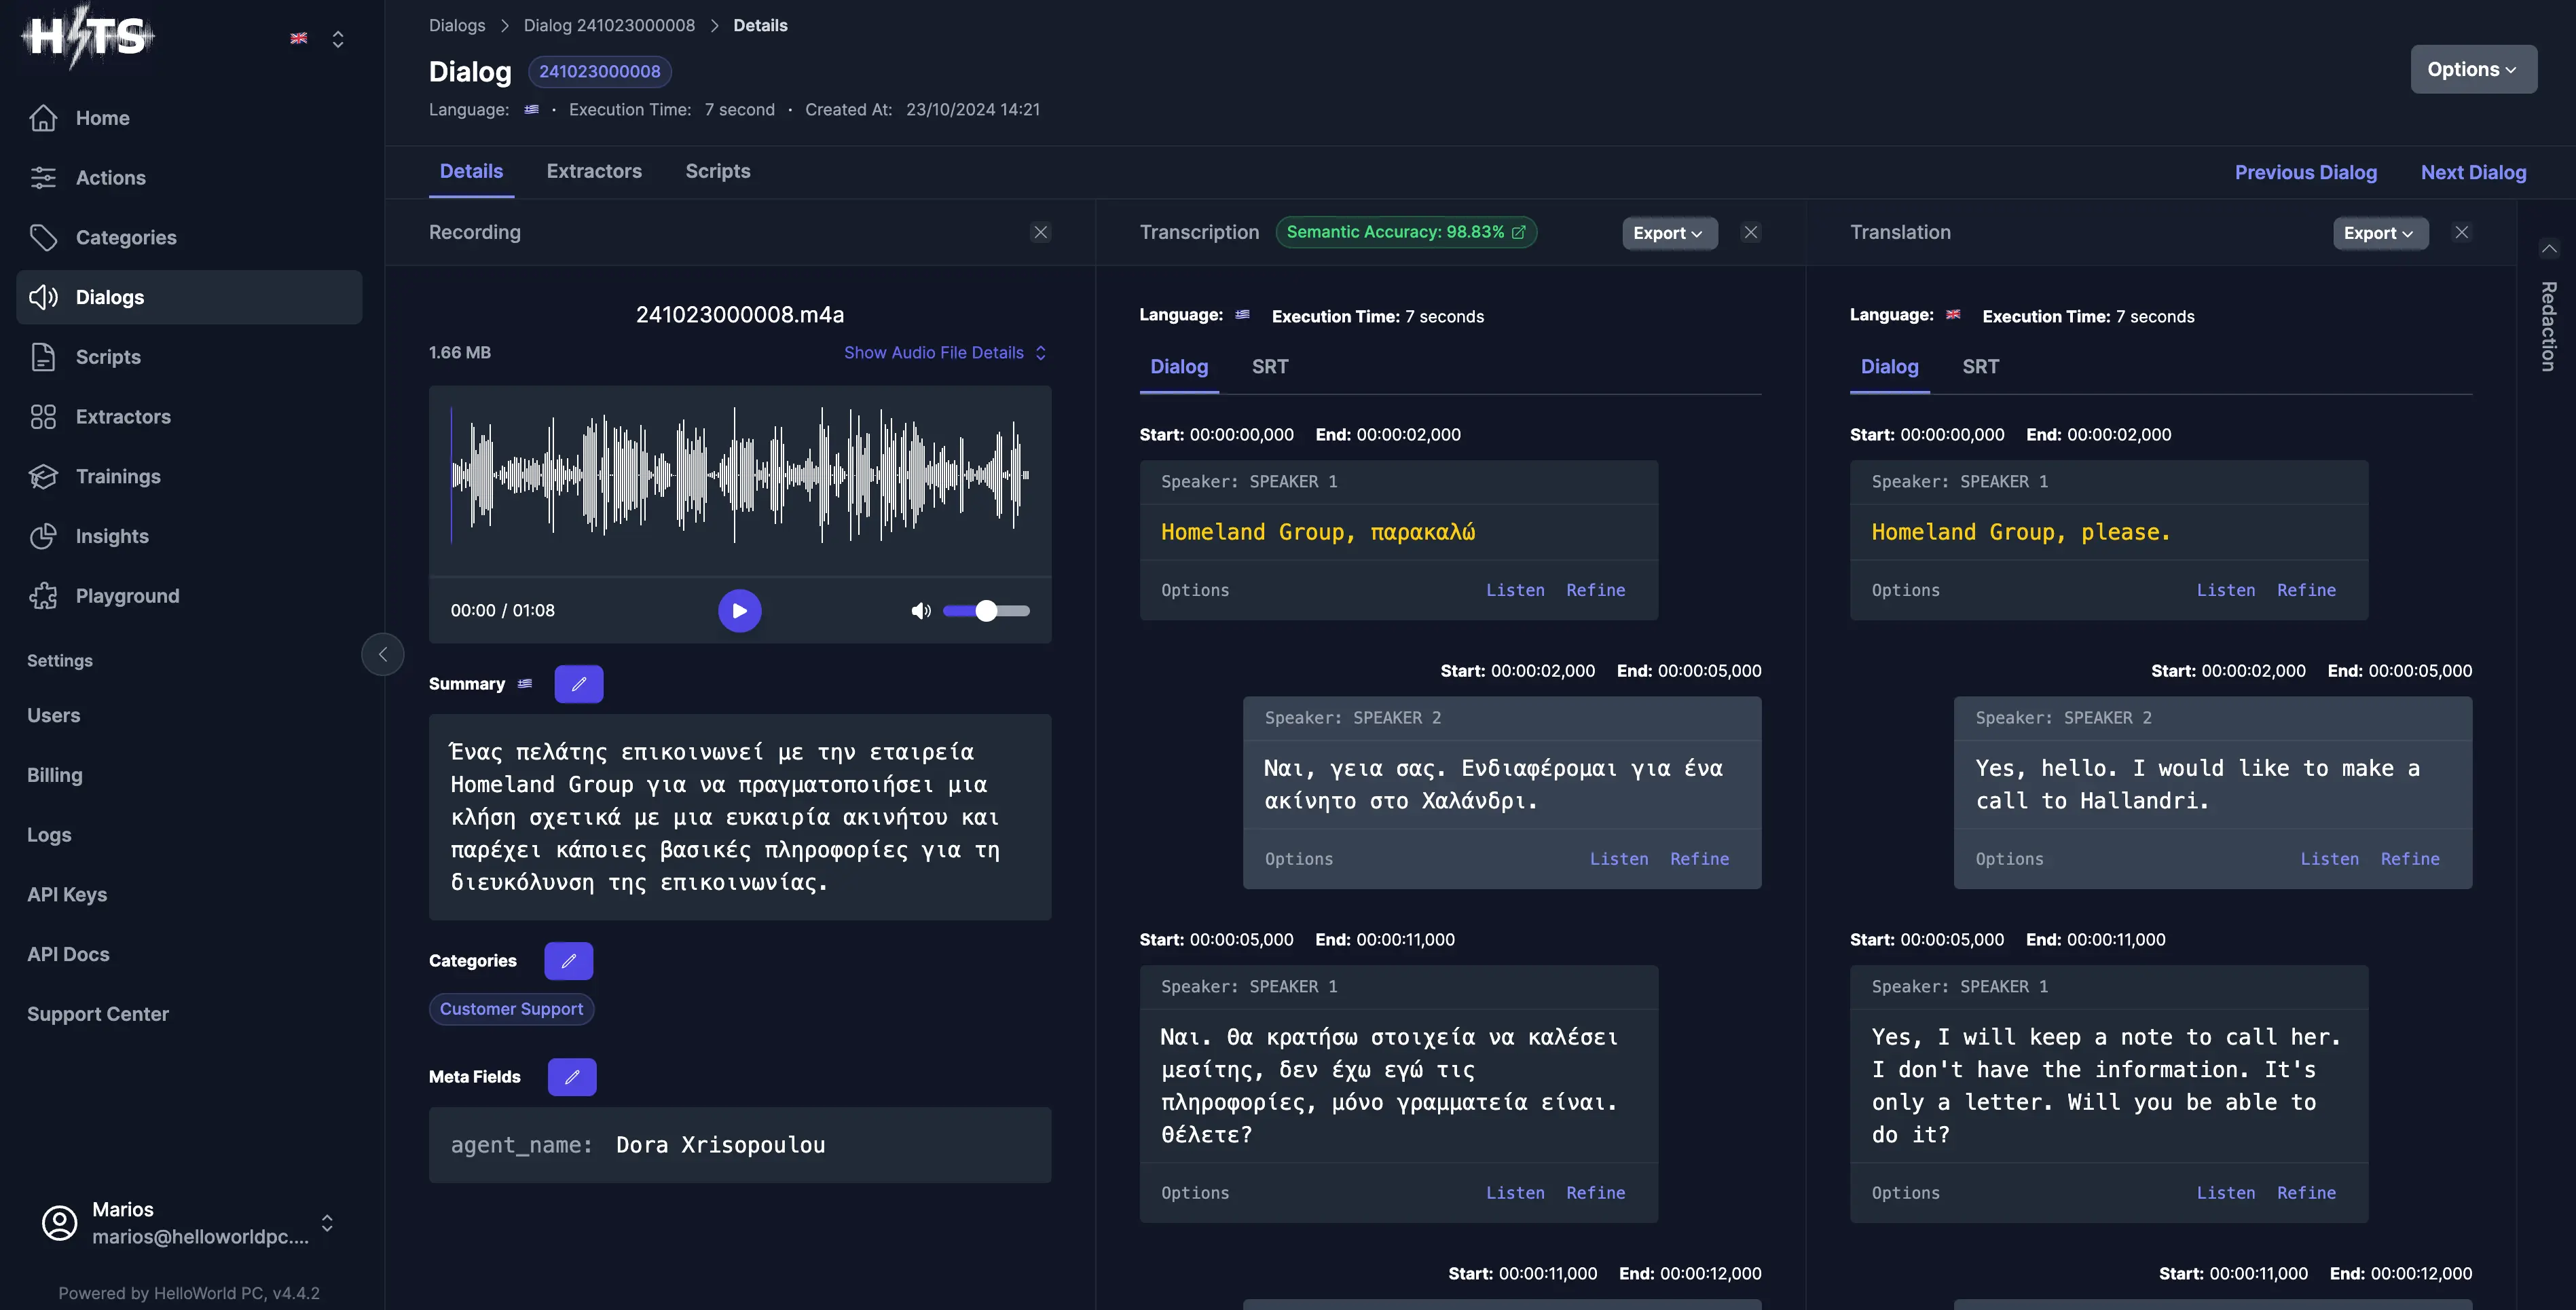Switch to the Extractors tab

594,171
